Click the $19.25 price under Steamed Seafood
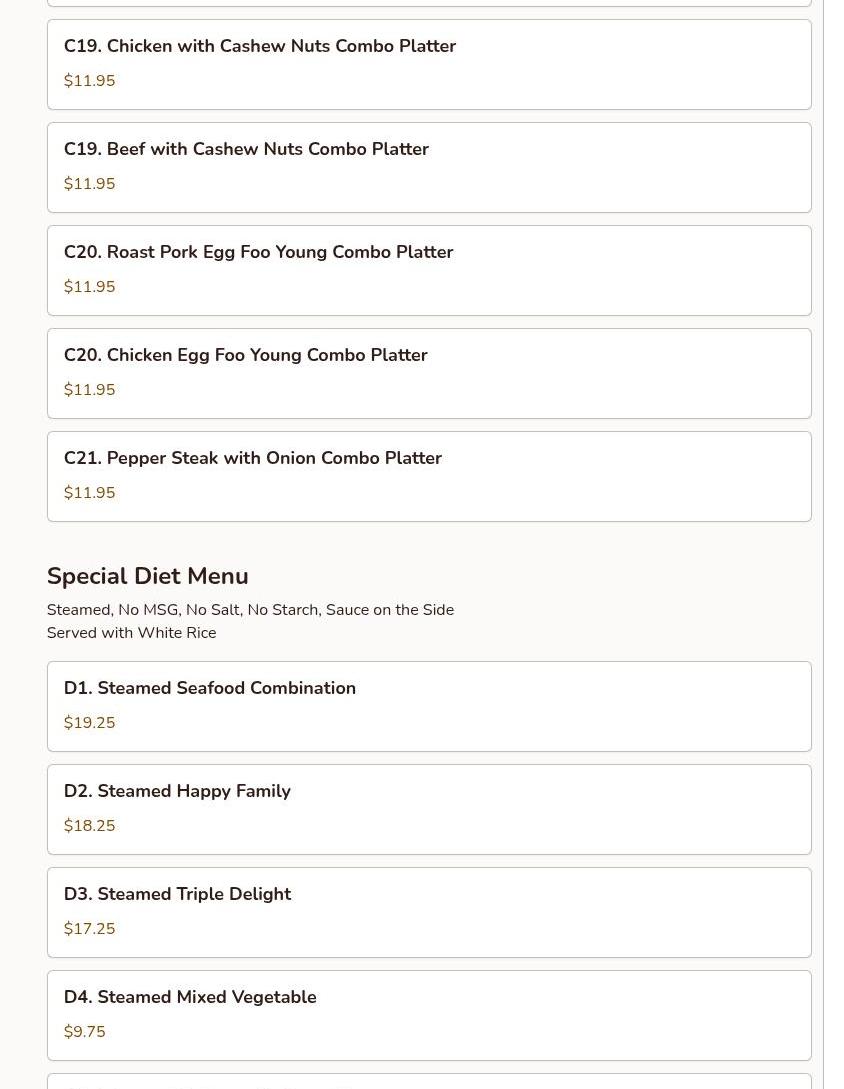This screenshot has height=1089, width=844. tap(89, 723)
